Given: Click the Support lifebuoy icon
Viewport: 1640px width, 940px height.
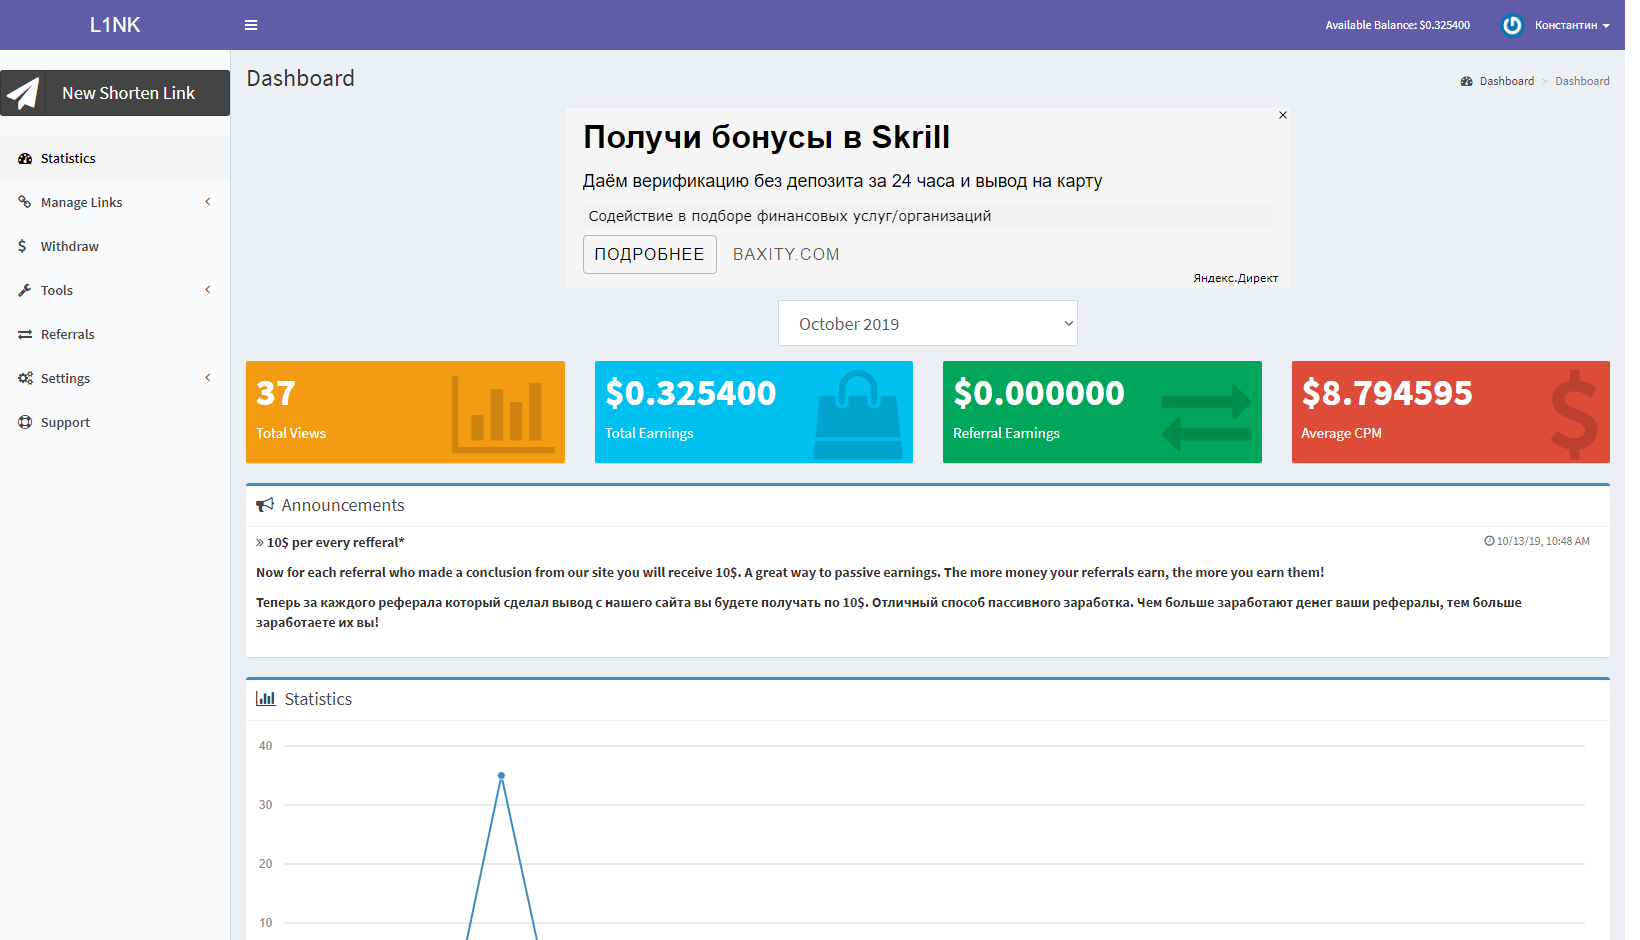Looking at the screenshot, I should click(25, 422).
